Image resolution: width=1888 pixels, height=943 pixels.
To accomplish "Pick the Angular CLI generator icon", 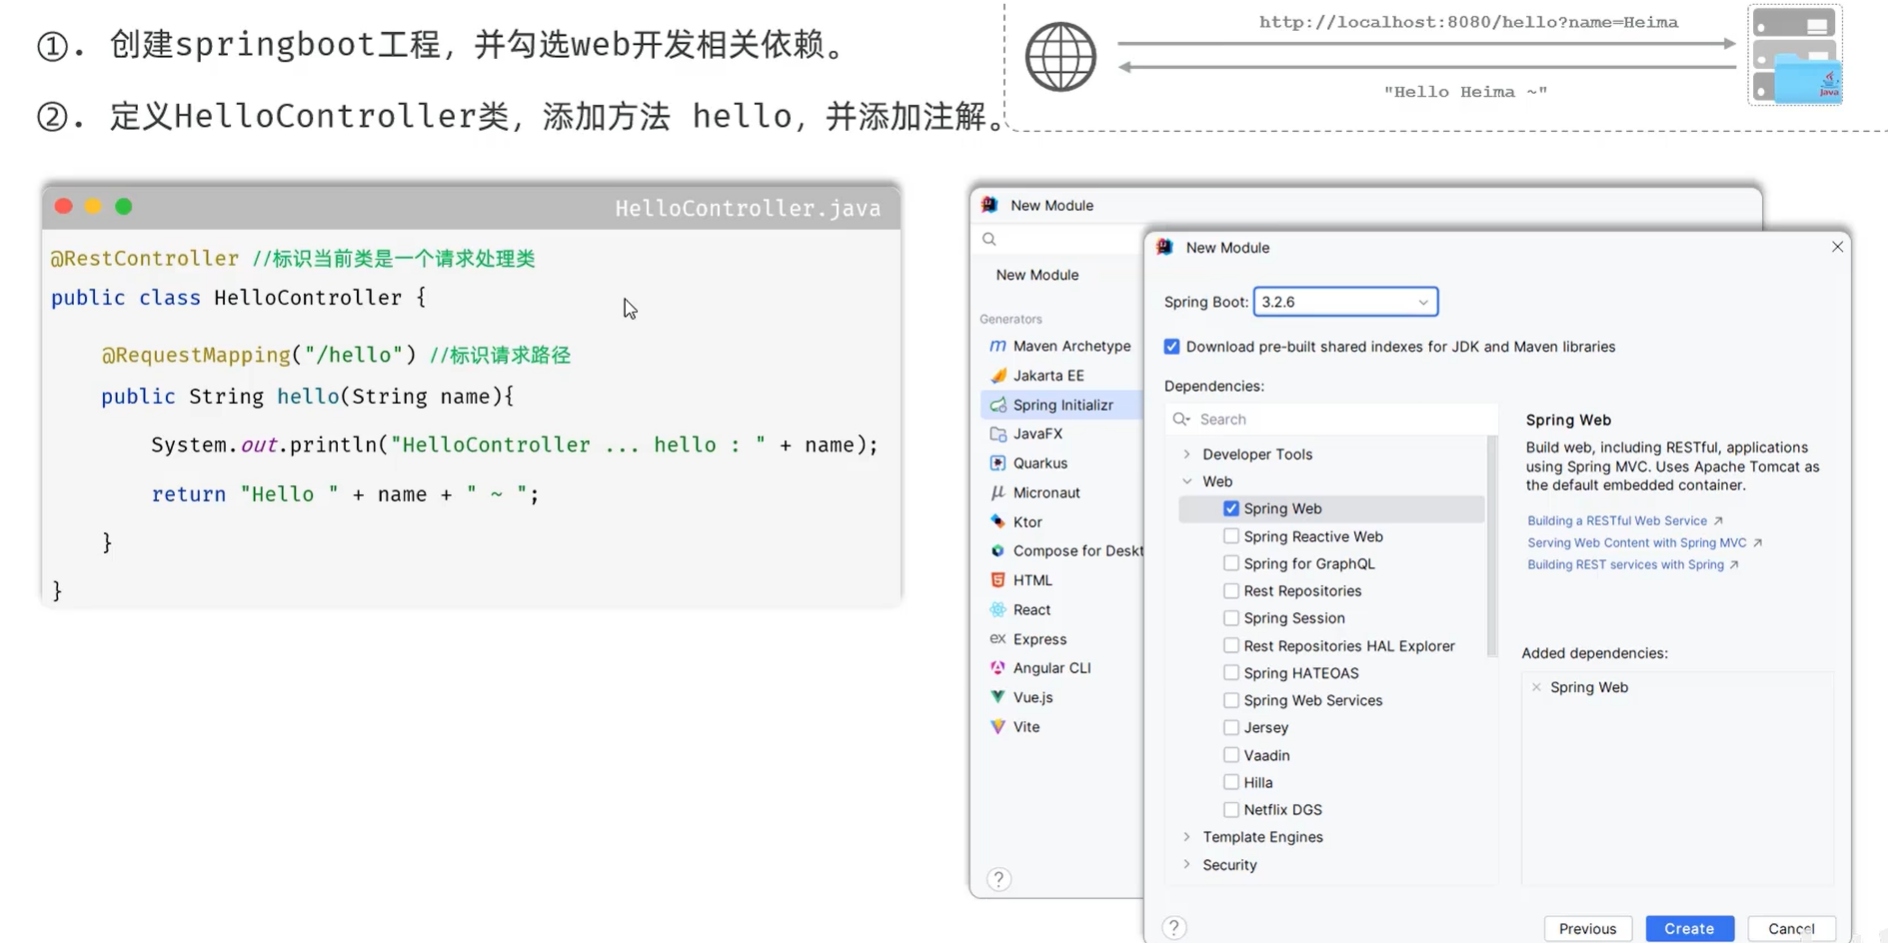I will (997, 668).
